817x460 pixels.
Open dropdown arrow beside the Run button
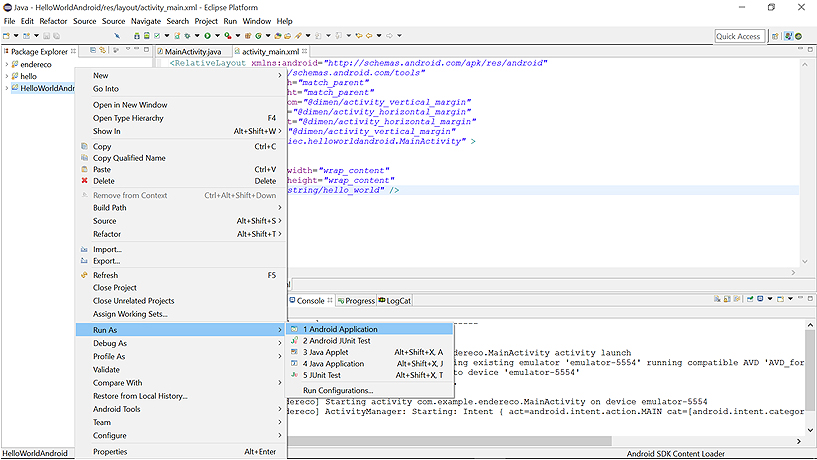[x=218, y=36]
